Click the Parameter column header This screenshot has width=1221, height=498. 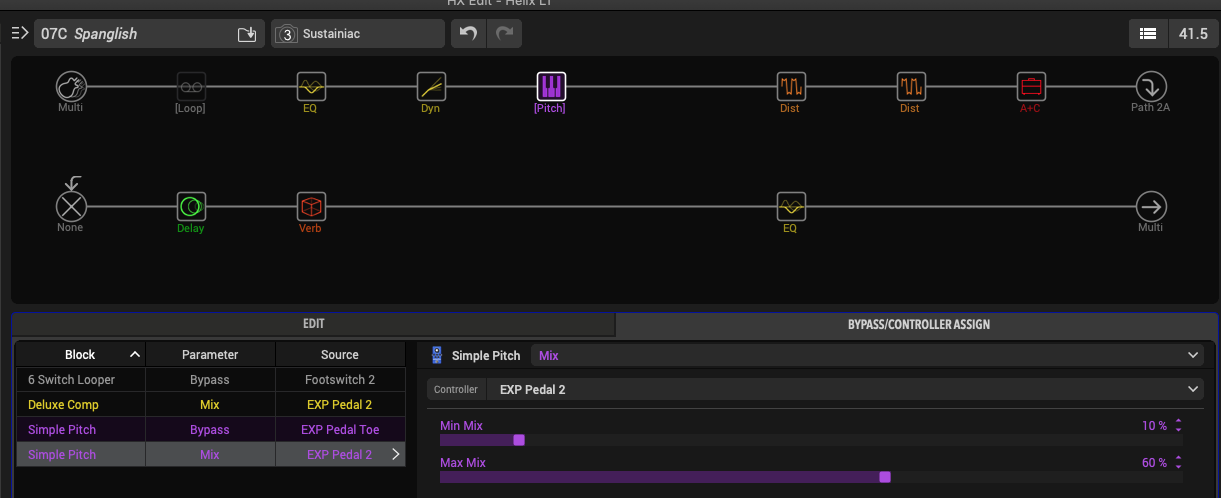point(210,354)
